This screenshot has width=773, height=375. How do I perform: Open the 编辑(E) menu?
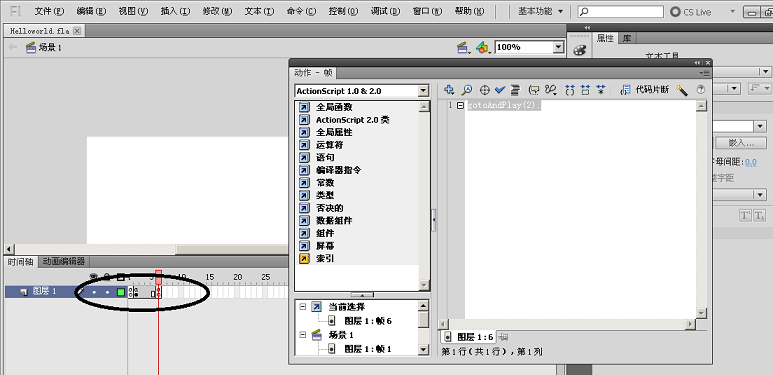(x=92, y=11)
